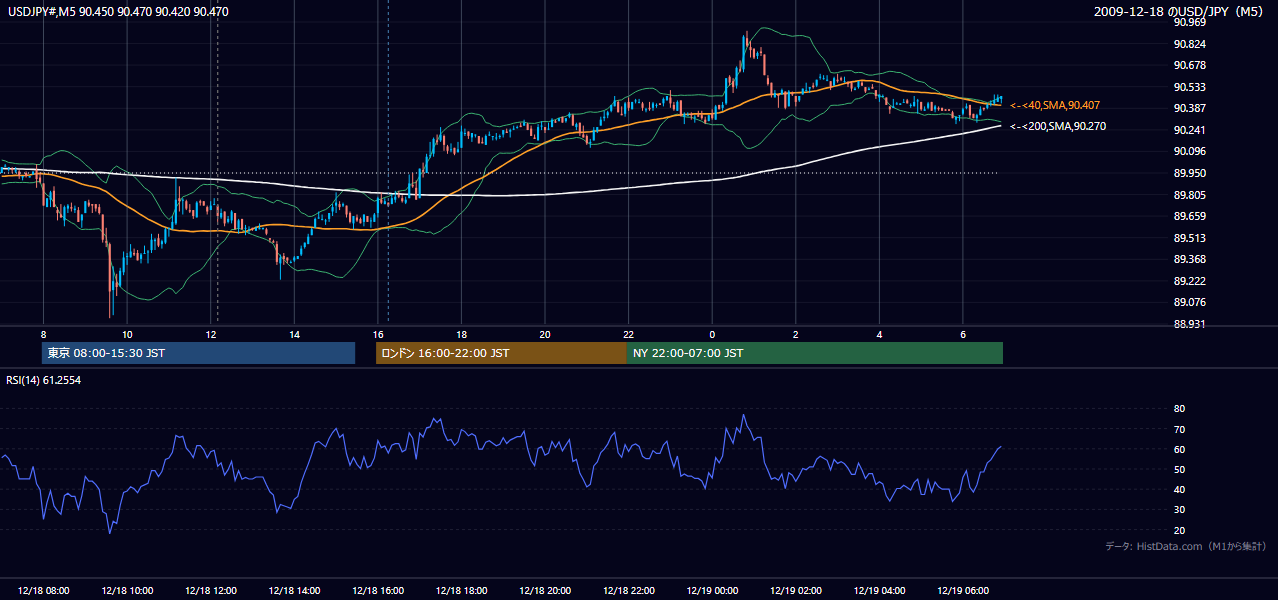Click price axis value 88.931
The height and width of the screenshot is (600, 1278).
[1190, 324]
